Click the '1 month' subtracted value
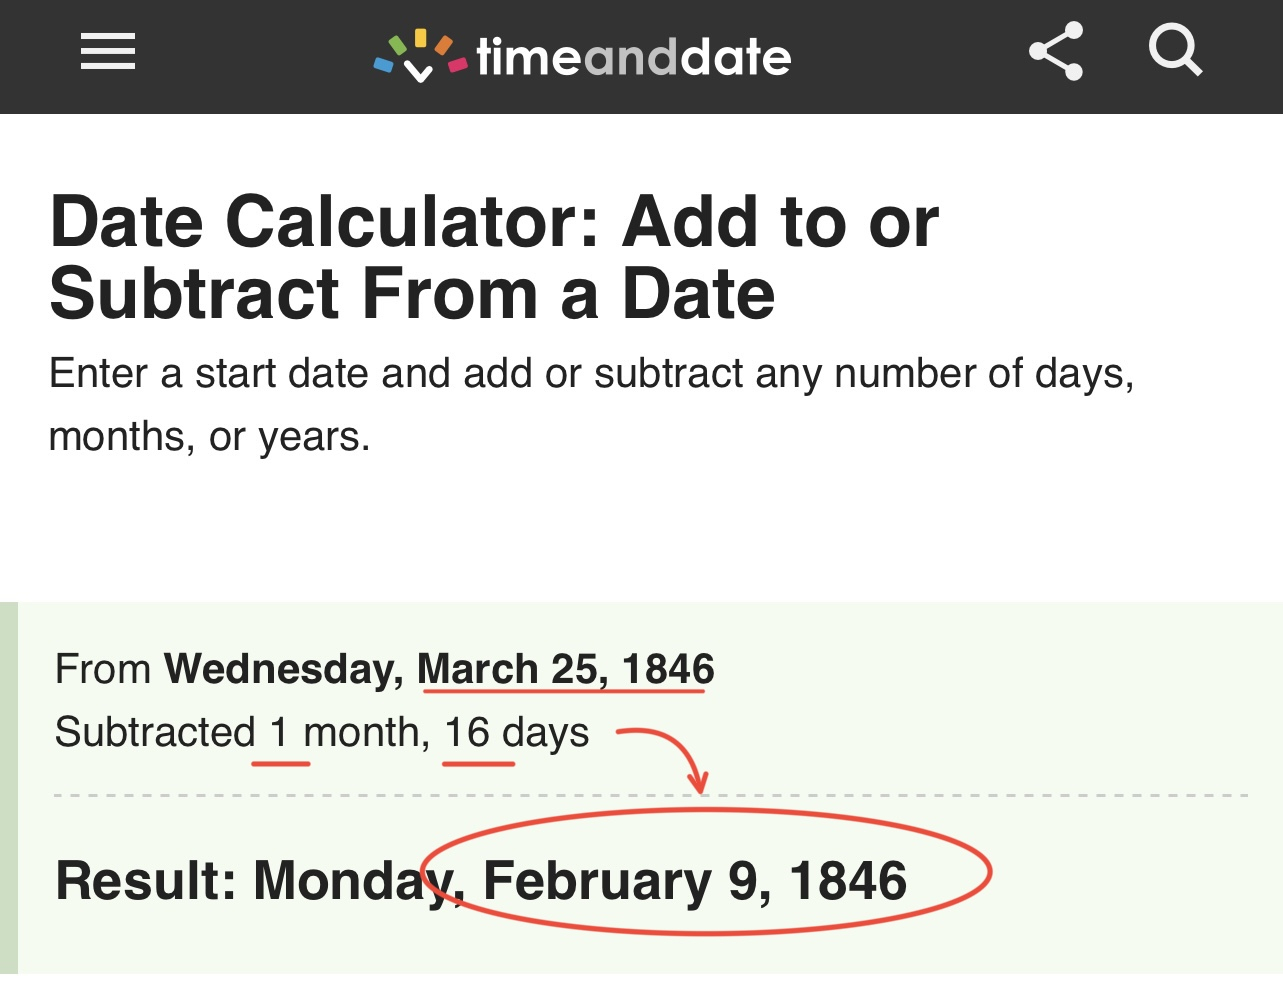 click(342, 733)
